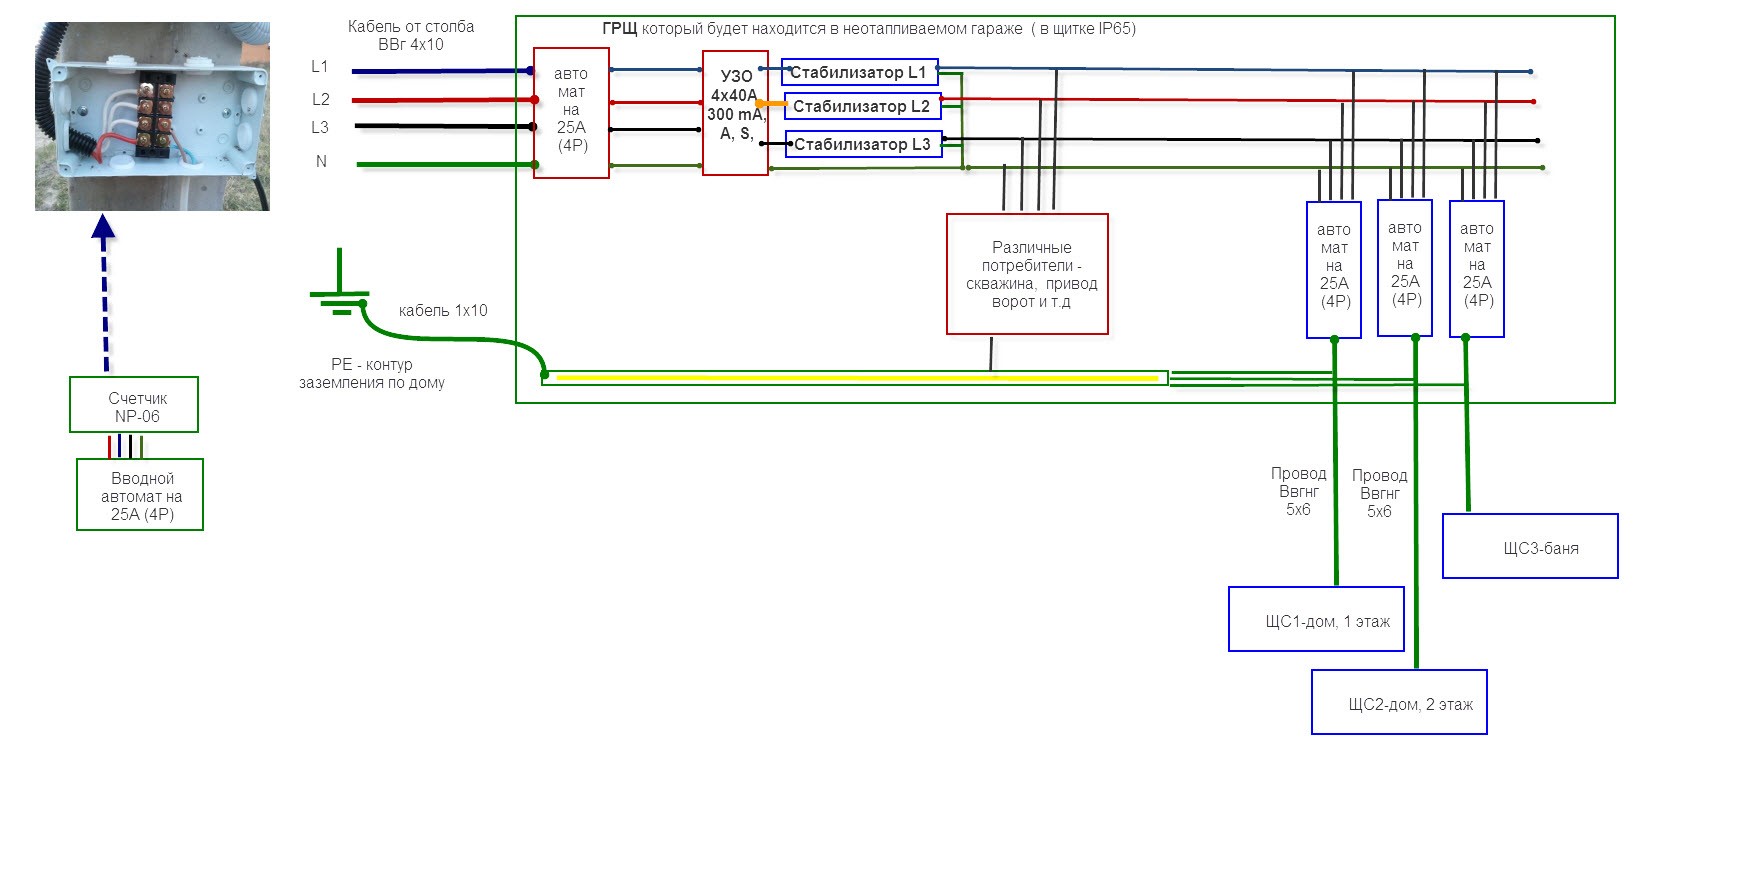Viewport: 1741px width, 869px height.
Task: Select the first blue автомат 25А breaker
Action: click(1334, 270)
